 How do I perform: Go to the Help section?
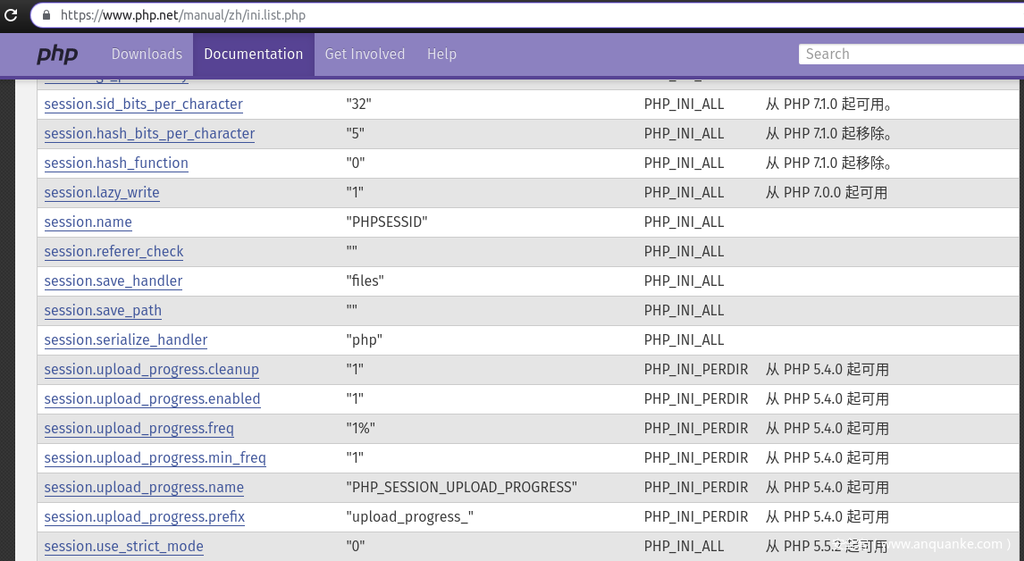[x=442, y=54]
